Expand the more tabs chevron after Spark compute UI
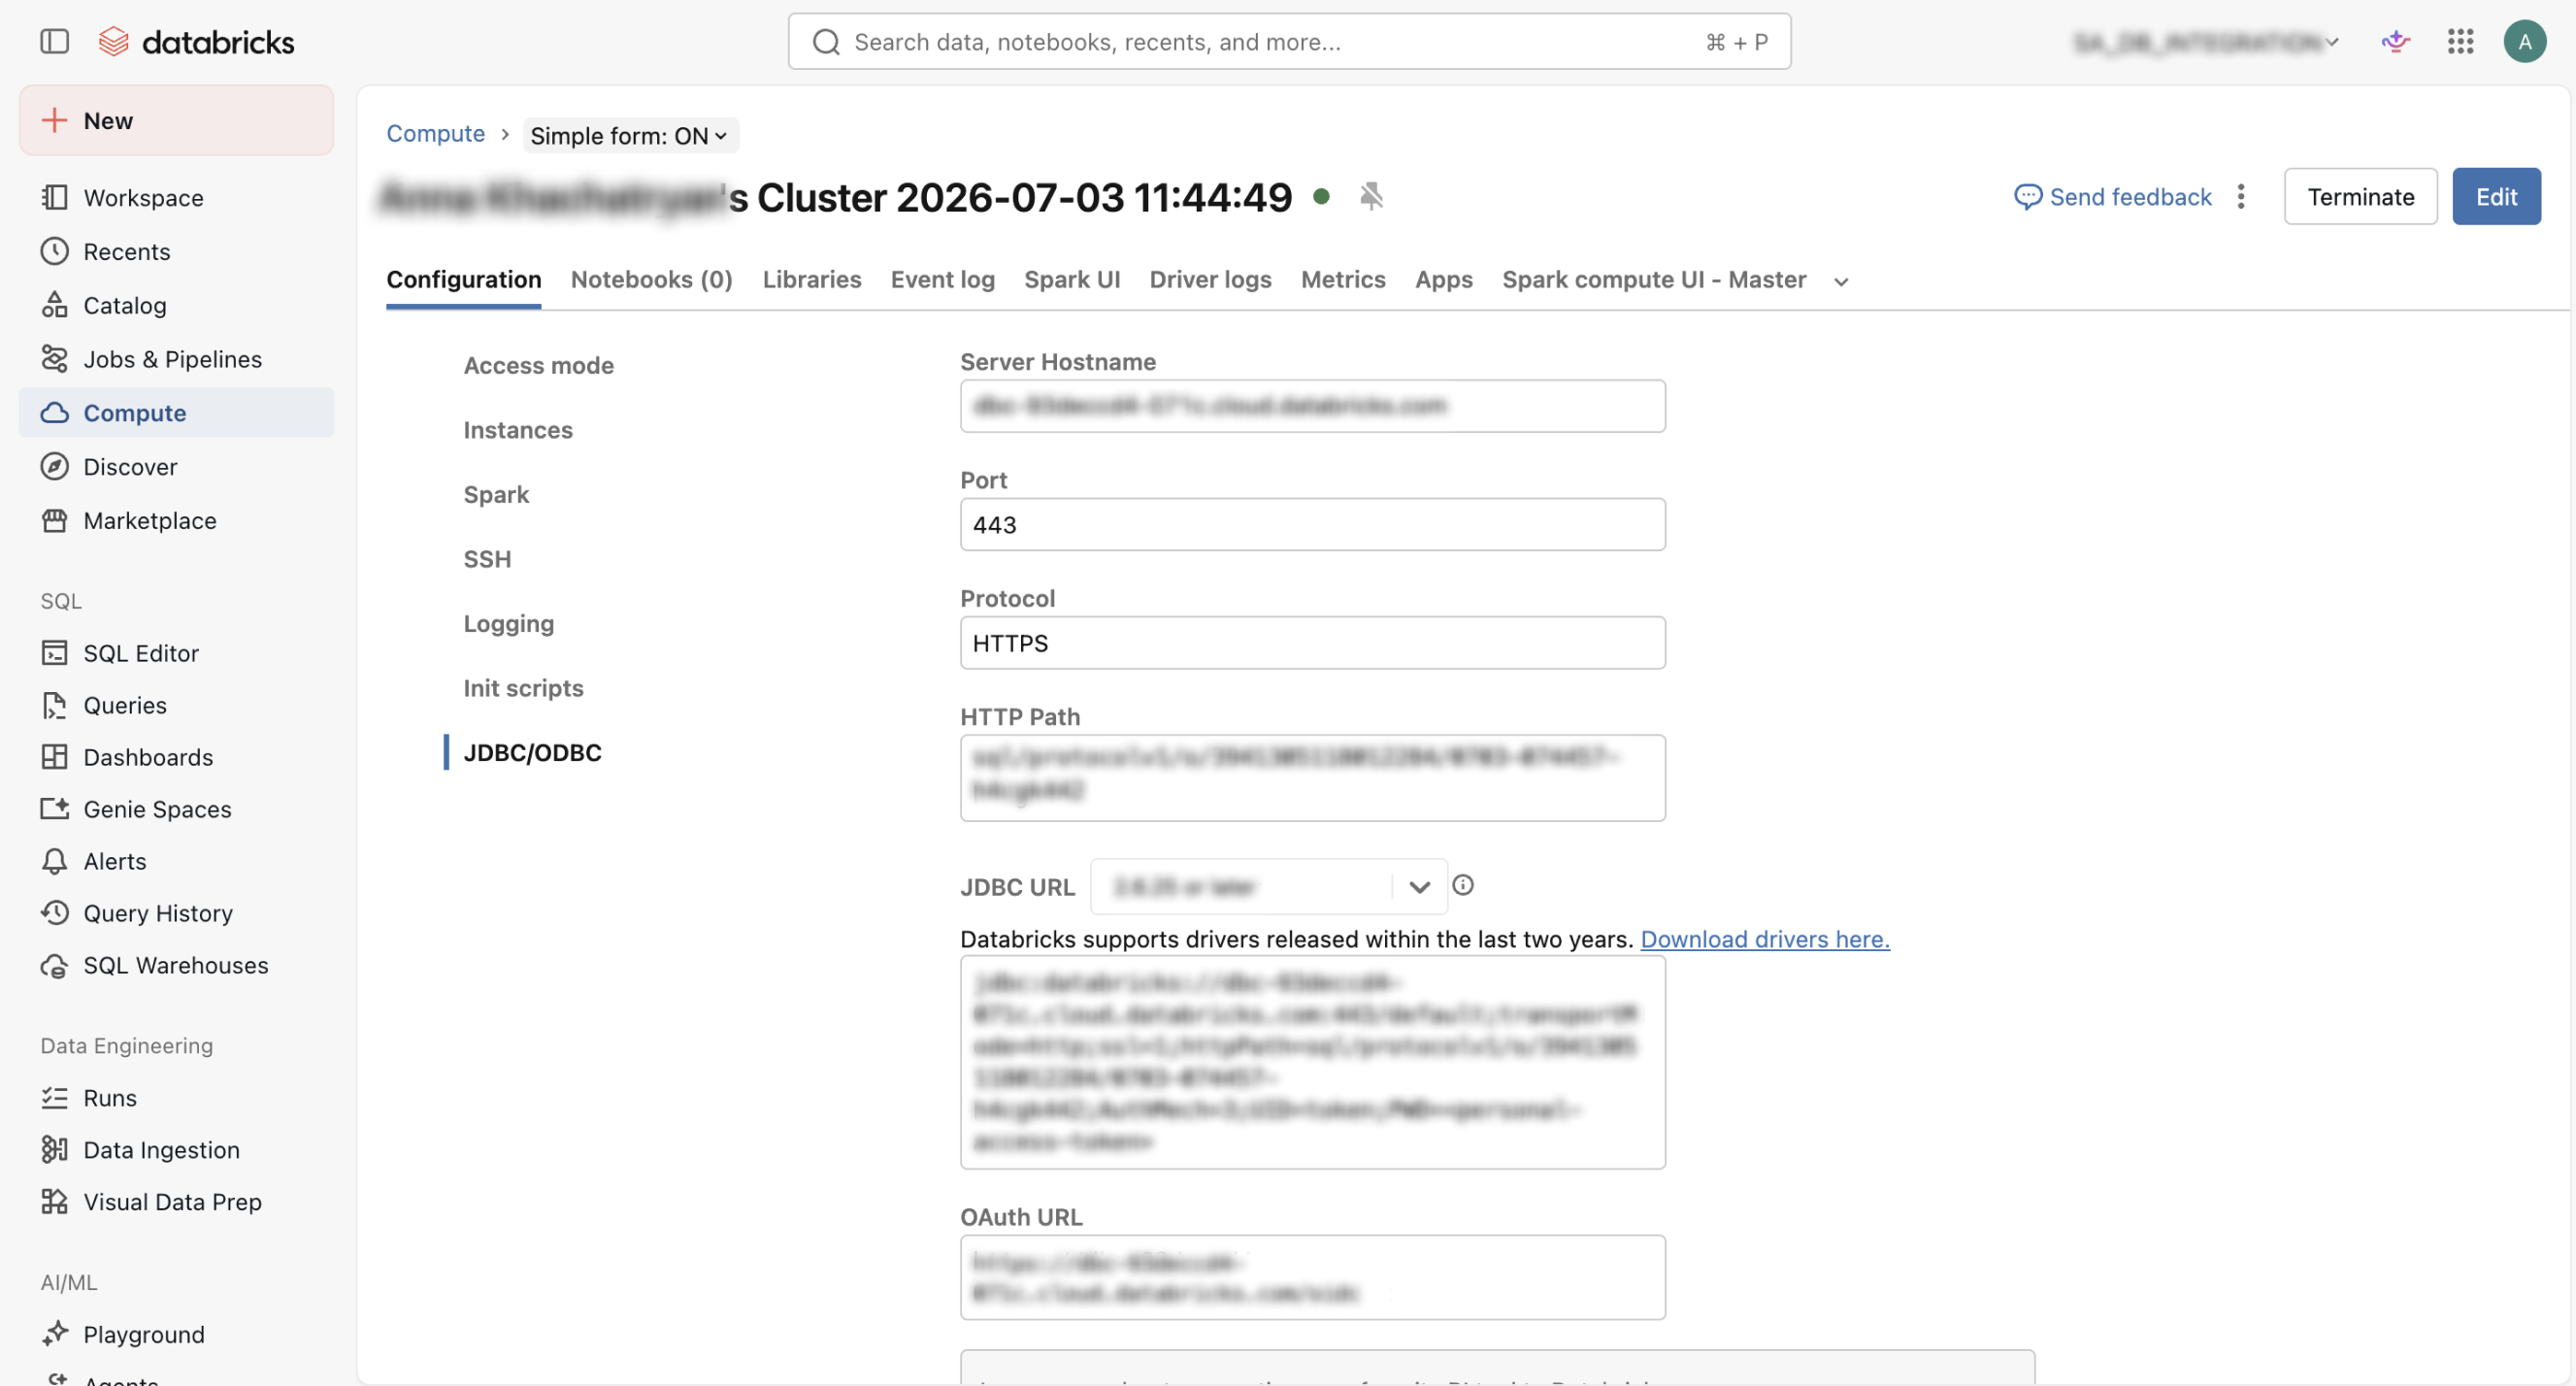The width and height of the screenshot is (2576, 1386). click(x=1841, y=282)
